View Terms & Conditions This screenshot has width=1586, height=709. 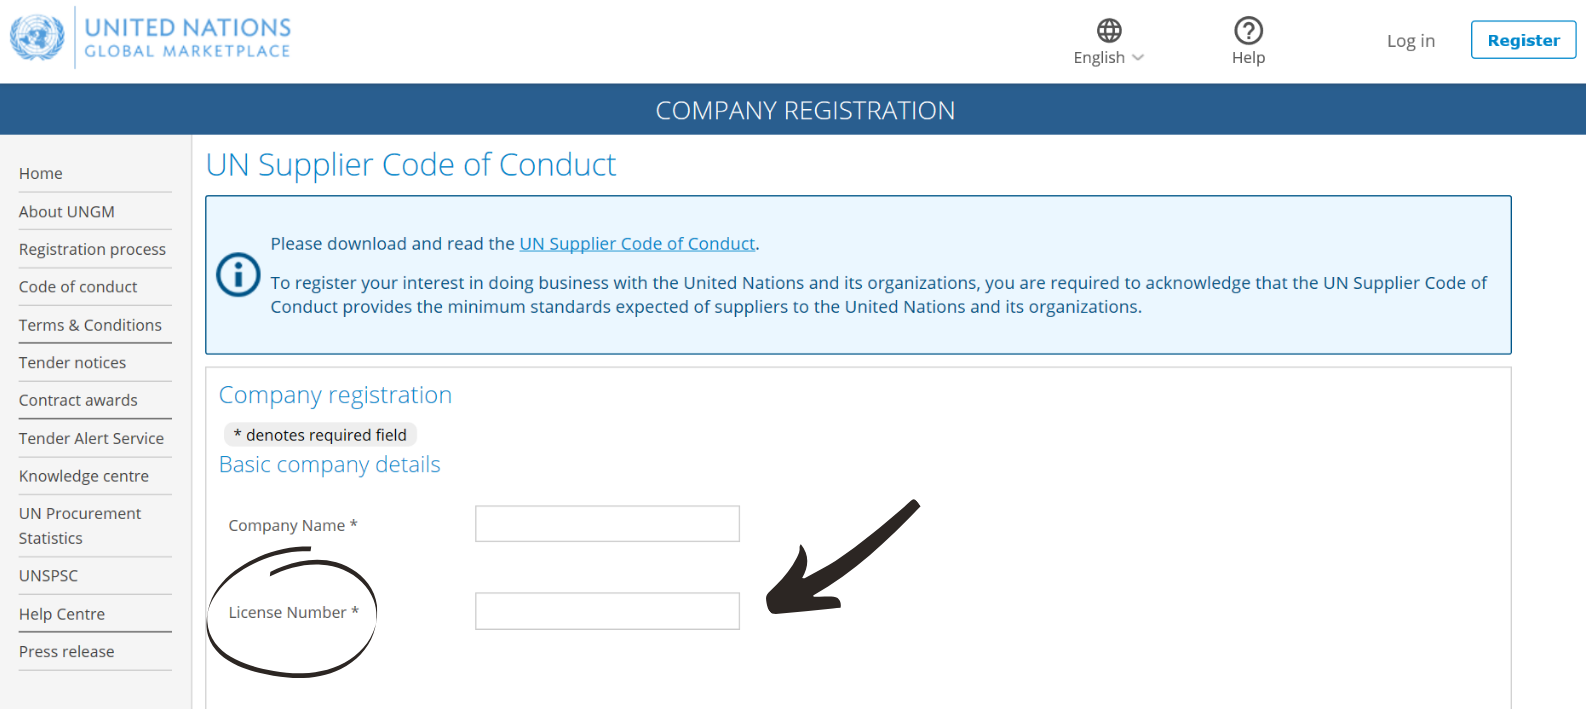click(90, 325)
